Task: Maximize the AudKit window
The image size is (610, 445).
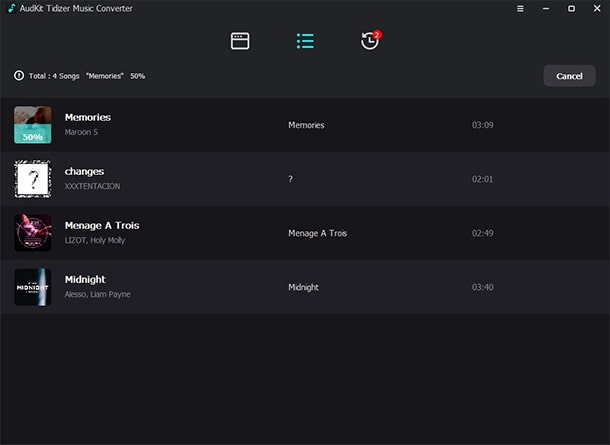Action: point(571,8)
